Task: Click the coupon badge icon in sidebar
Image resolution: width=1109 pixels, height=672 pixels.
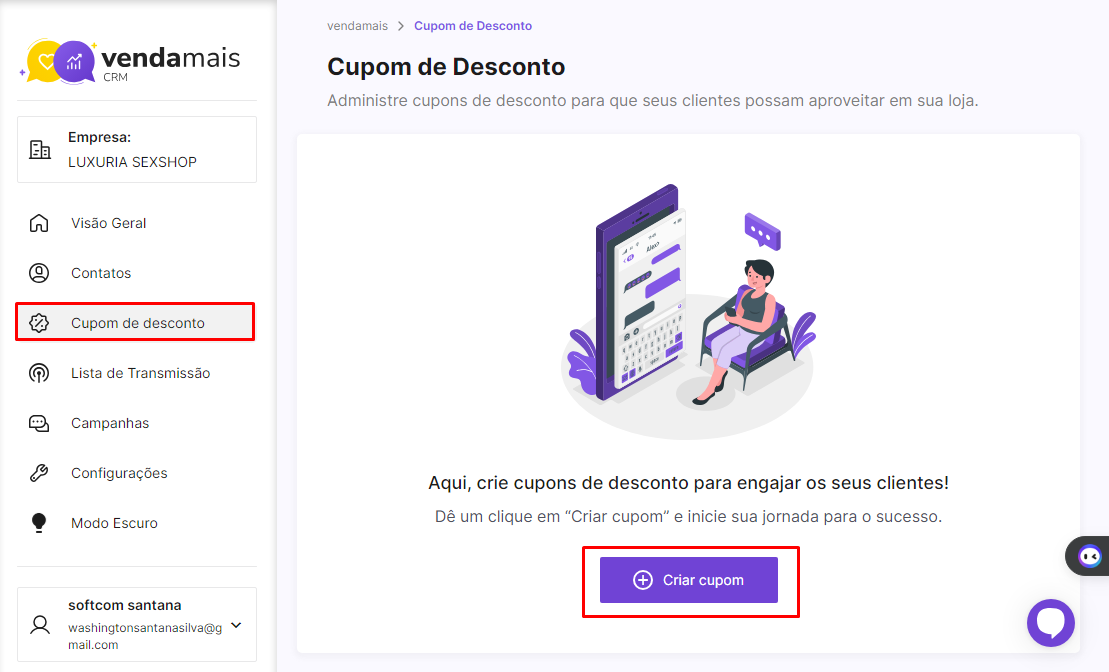Action: [39, 323]
